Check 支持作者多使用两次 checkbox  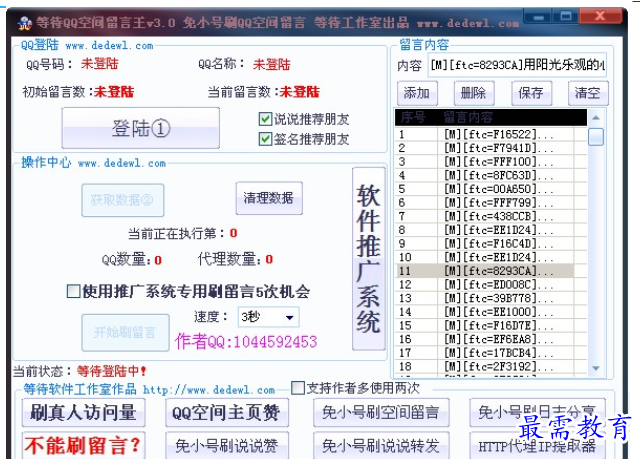click(298, 388)
